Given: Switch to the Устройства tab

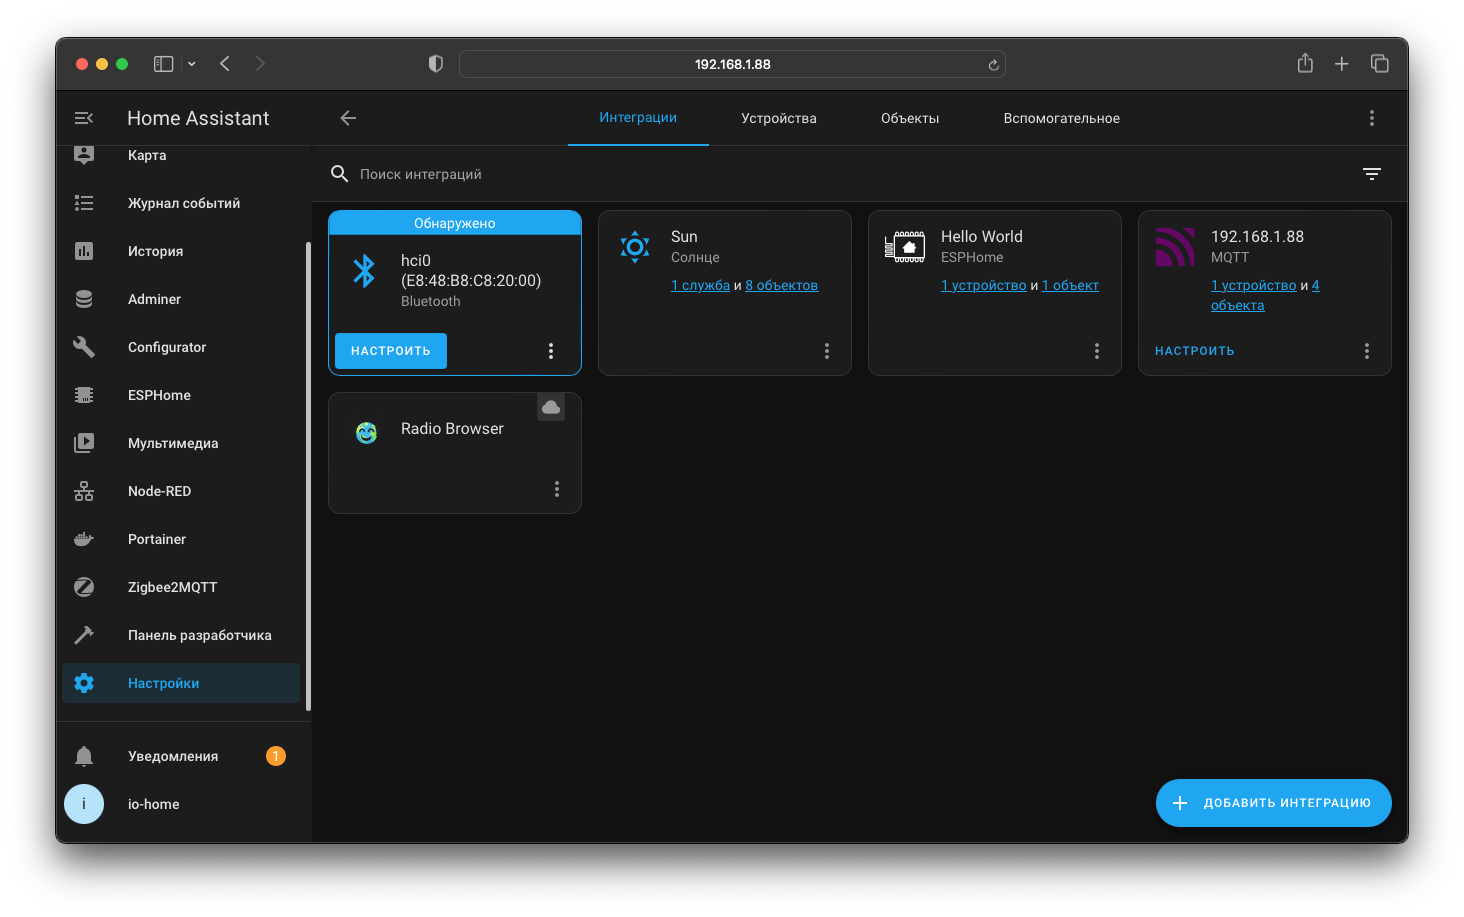Looking at the screenshot, I should 778,118.
